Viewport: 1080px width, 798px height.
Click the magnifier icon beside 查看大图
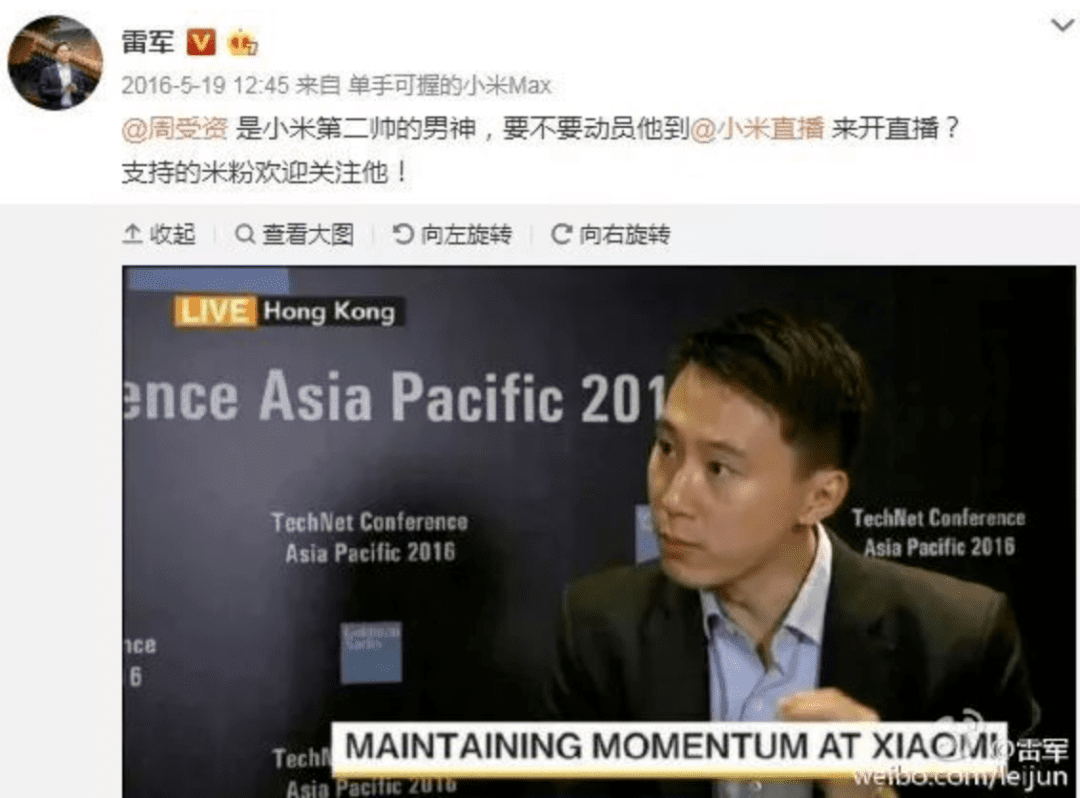tap(245, 234)
